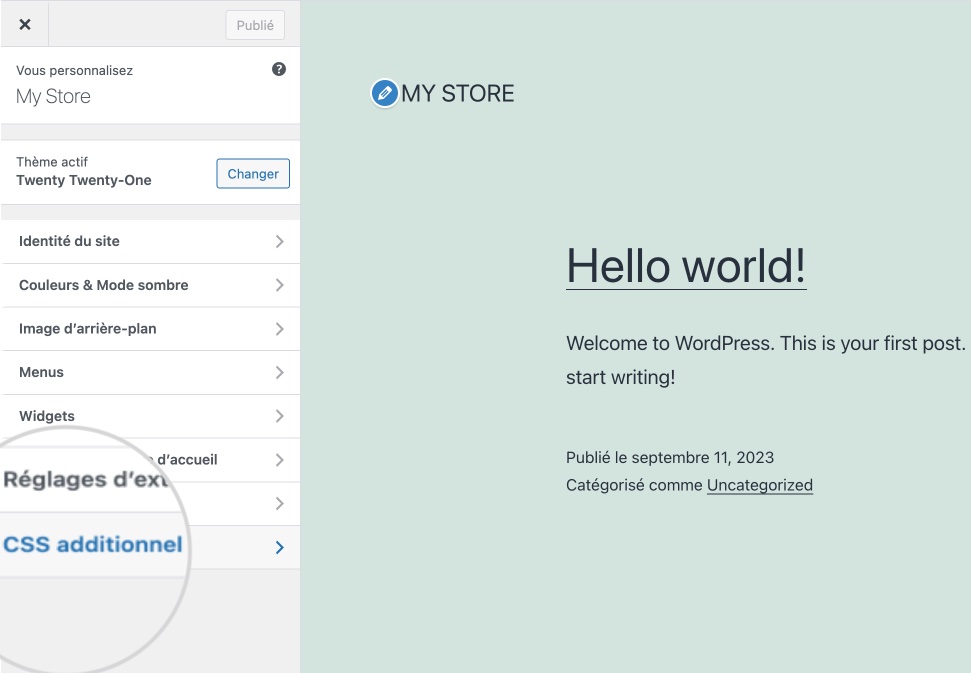Open the Identité du site section

(150, 241)
